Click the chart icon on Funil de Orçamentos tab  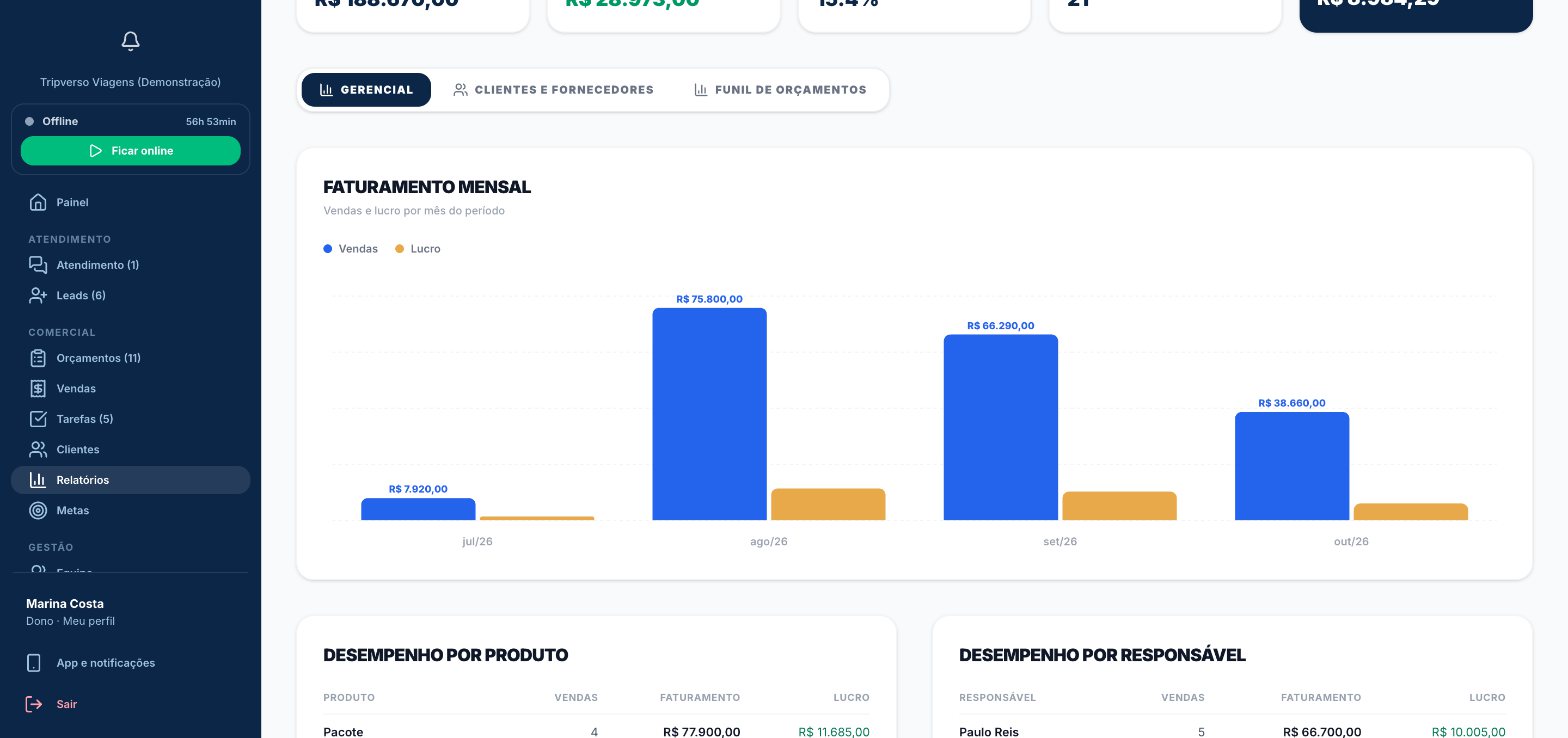pos(701,90)
